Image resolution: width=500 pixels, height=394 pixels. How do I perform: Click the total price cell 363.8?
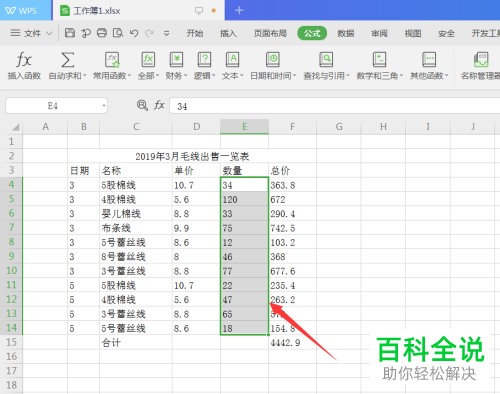[x=292, y=185]
